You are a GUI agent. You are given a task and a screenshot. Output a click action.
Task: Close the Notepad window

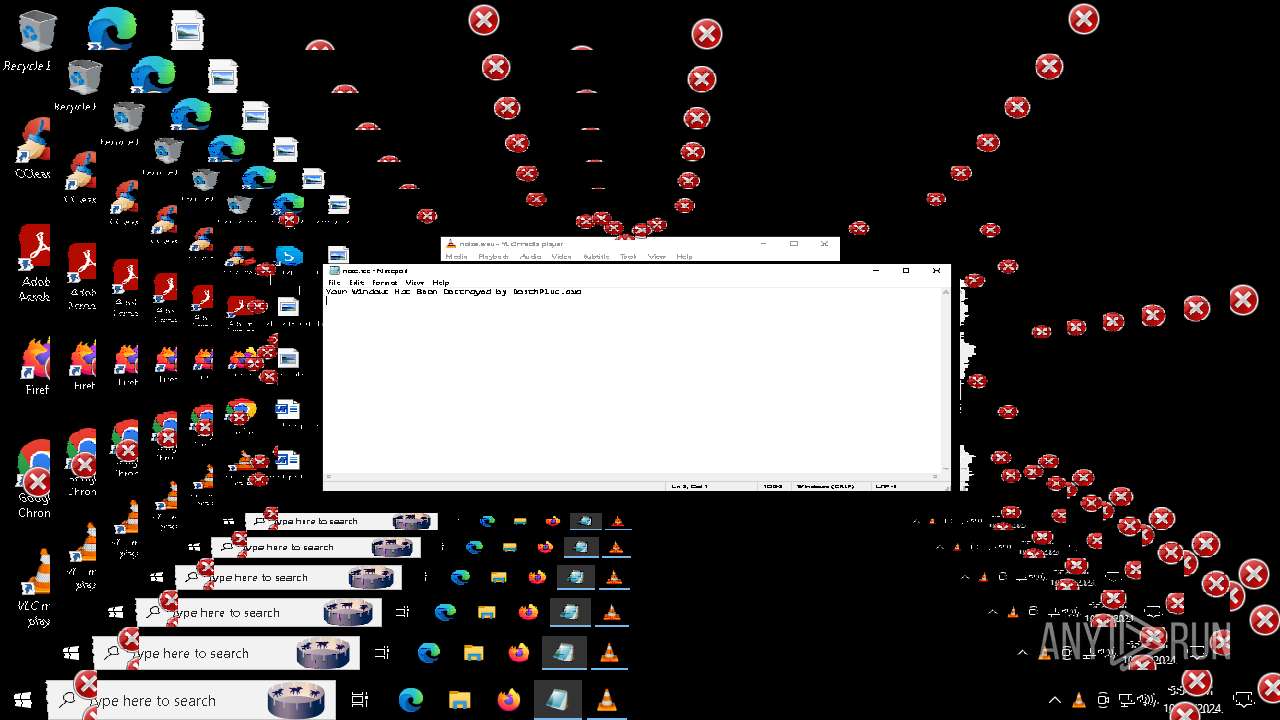coord(936,270)
